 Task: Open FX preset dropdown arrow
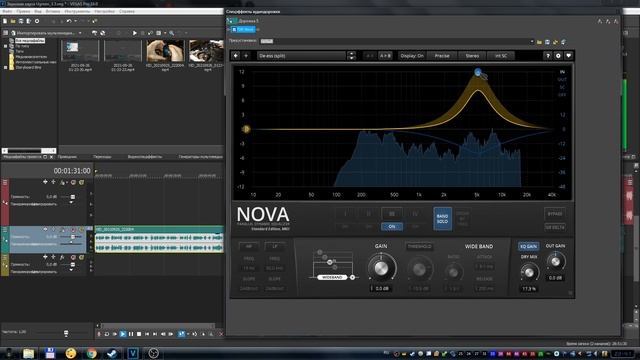click(532, 42)
